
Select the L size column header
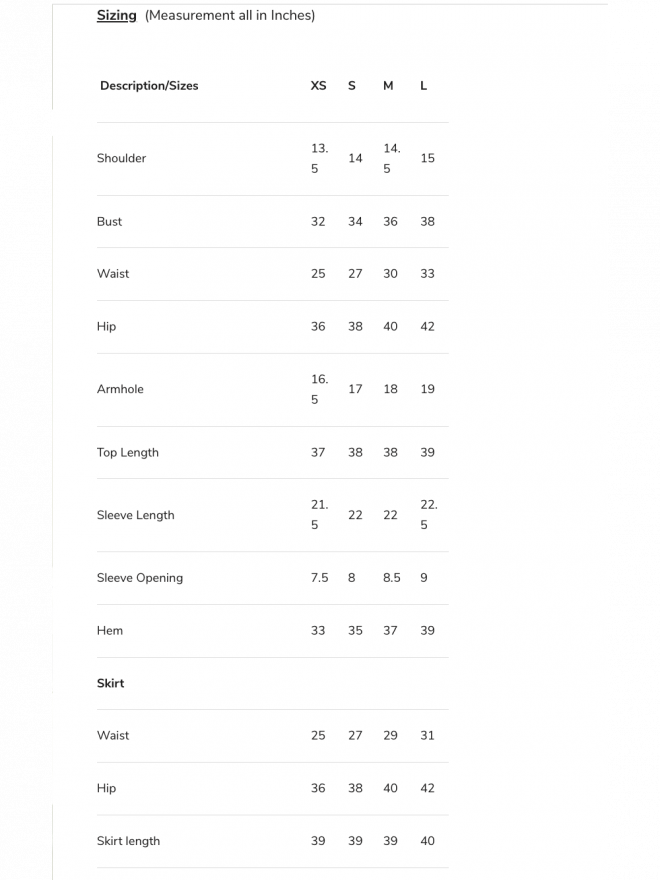(x=424, y=86)
